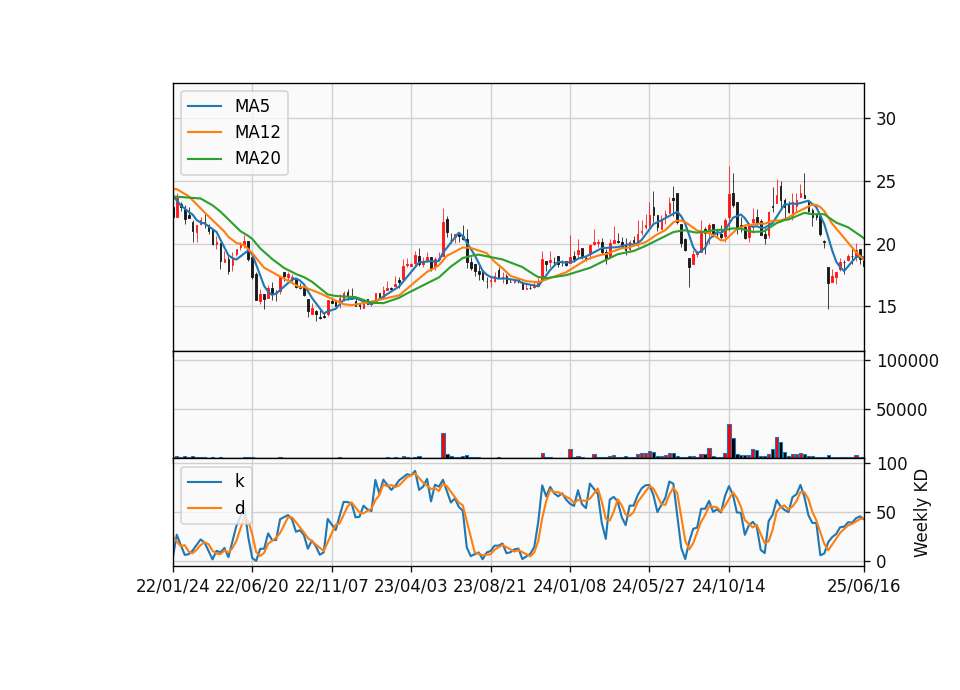Click the 23/08/21 date label

[x=490, y=586]
